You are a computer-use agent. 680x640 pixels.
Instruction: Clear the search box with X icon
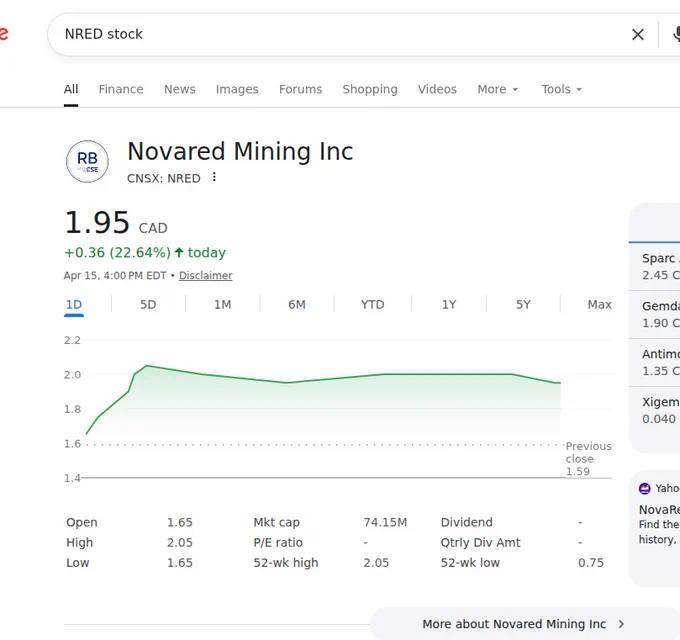(x=638, y=35)
